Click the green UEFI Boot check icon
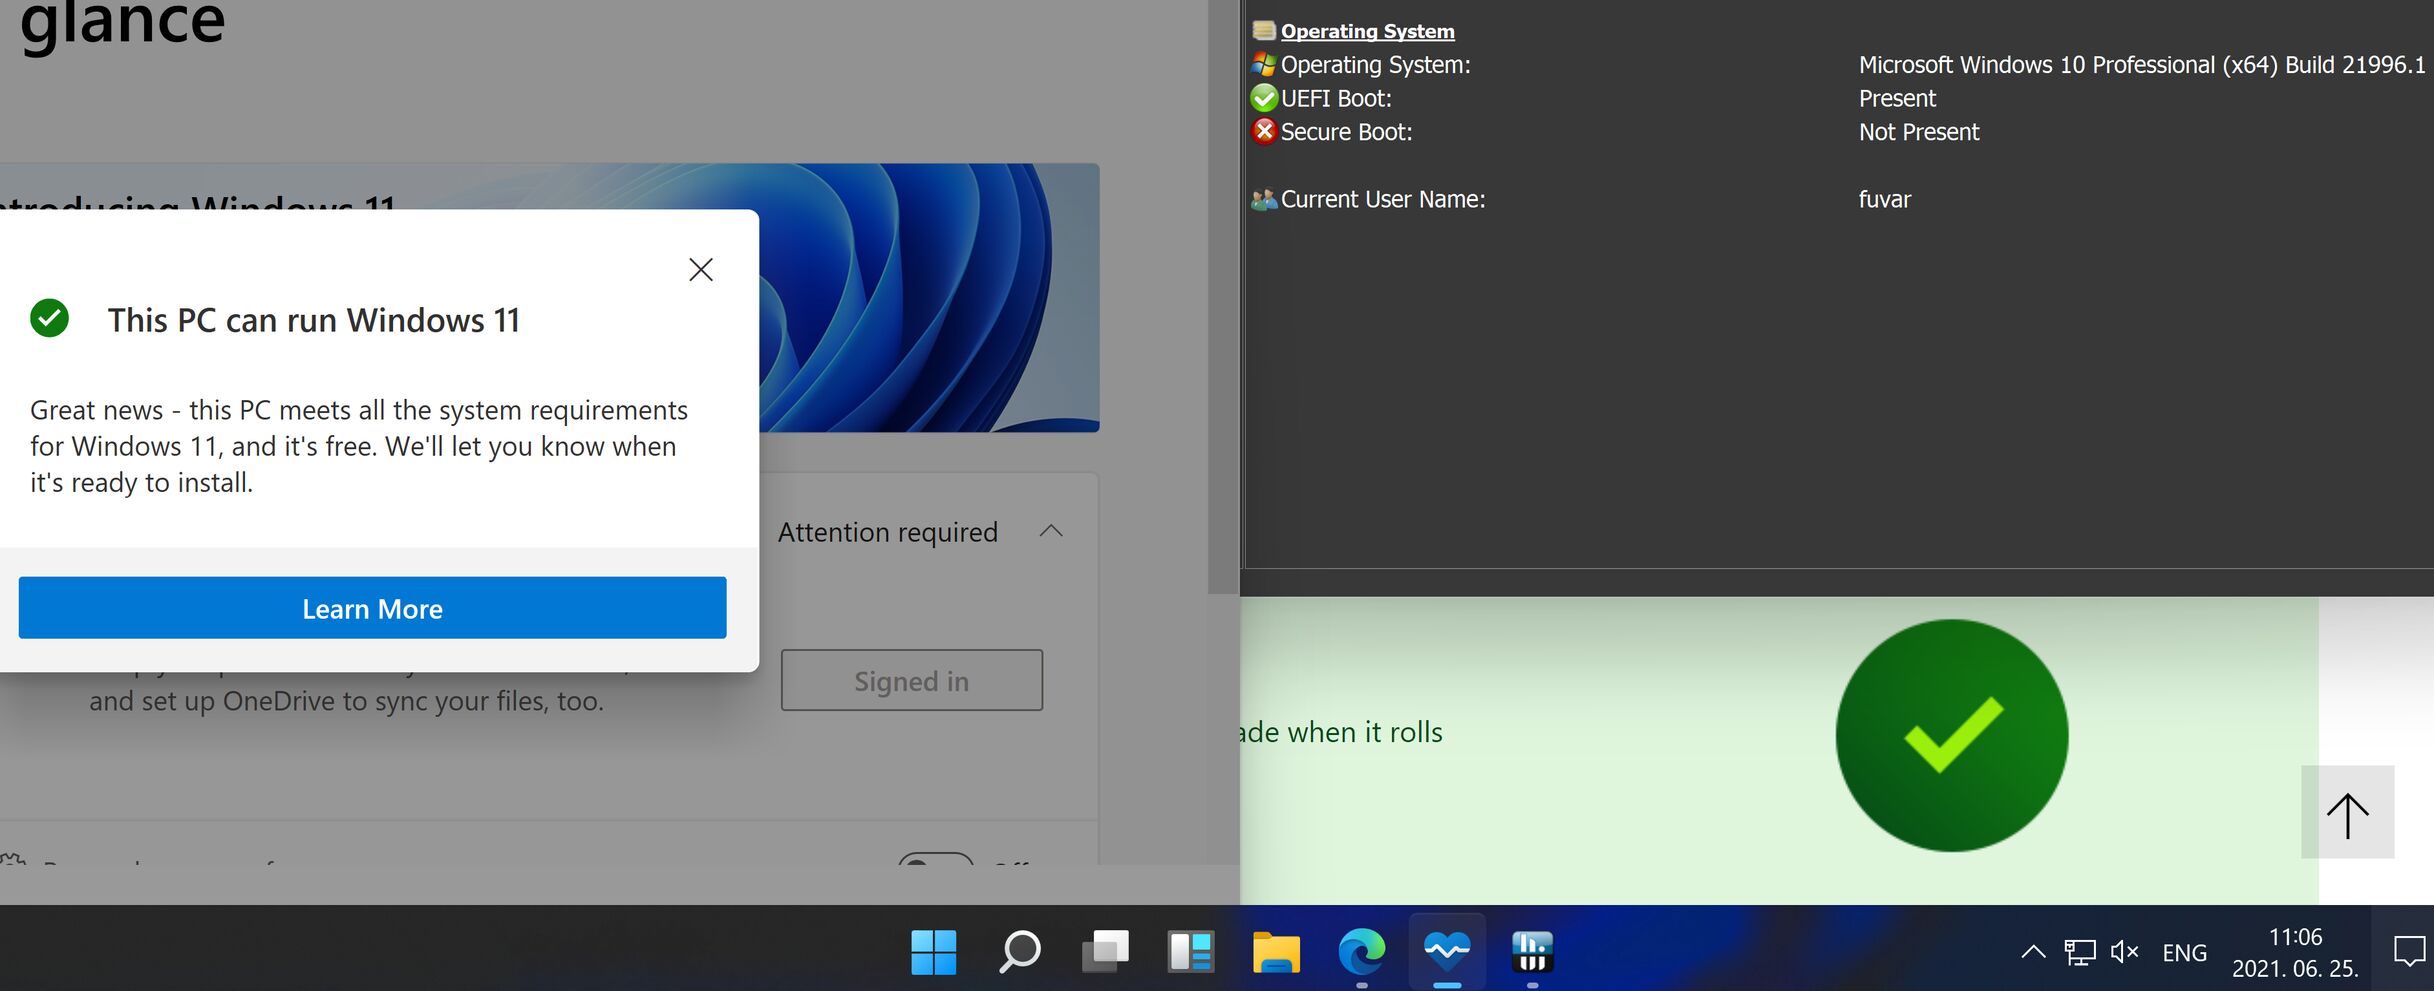This screenshot has height=991, width=2434. (x=1264, y=98)
